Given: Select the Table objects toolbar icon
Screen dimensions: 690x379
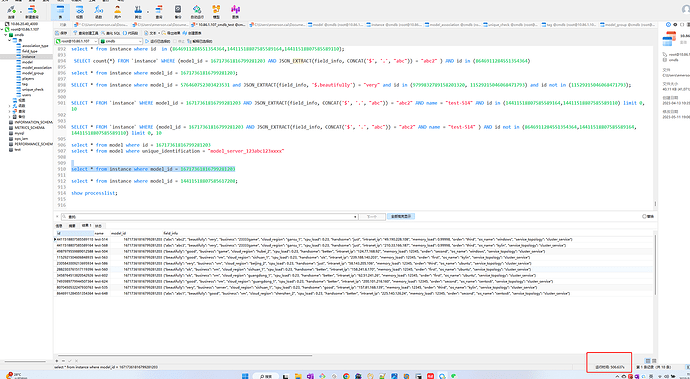Looking at the screenshot, I should tap(60, 11).
